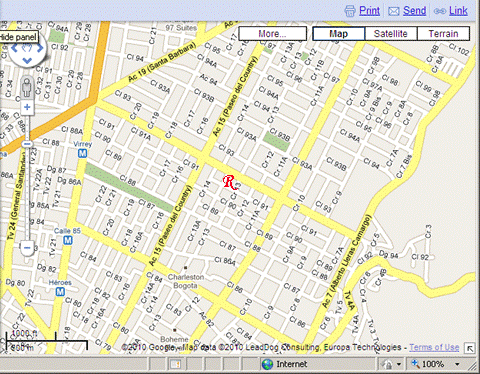Click the 'Dg 86A' street label
The width and height of the screenshot is (480, 374).
(x=69, y=181)
